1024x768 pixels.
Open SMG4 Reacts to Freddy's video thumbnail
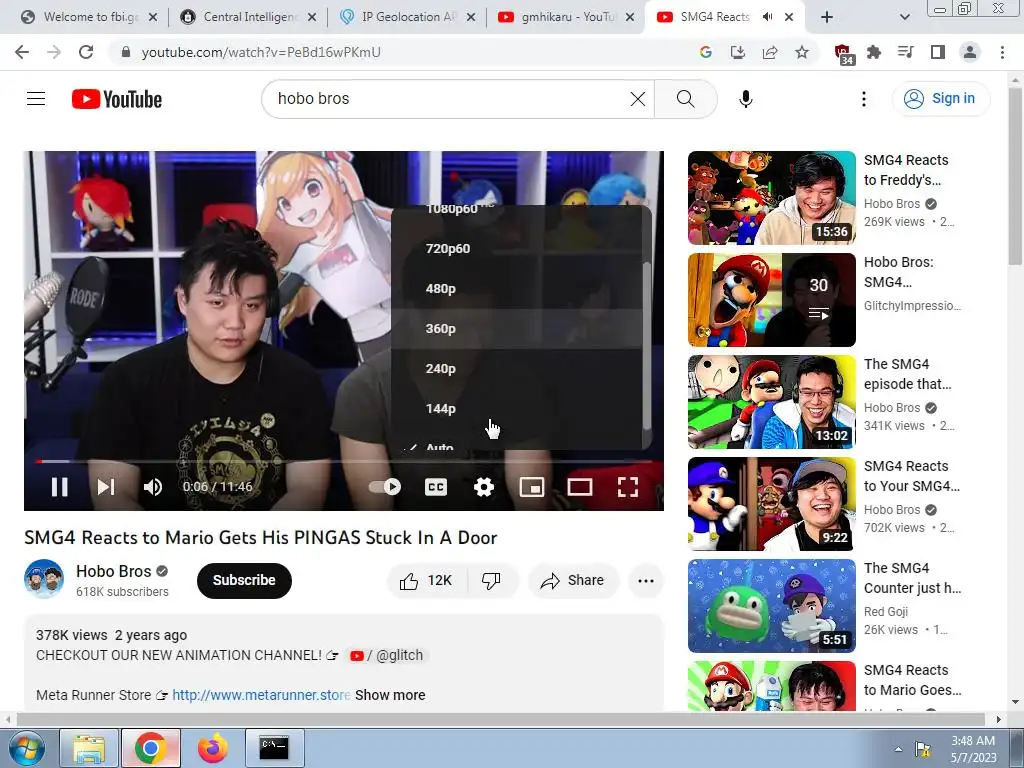click(x=771, y=198)
